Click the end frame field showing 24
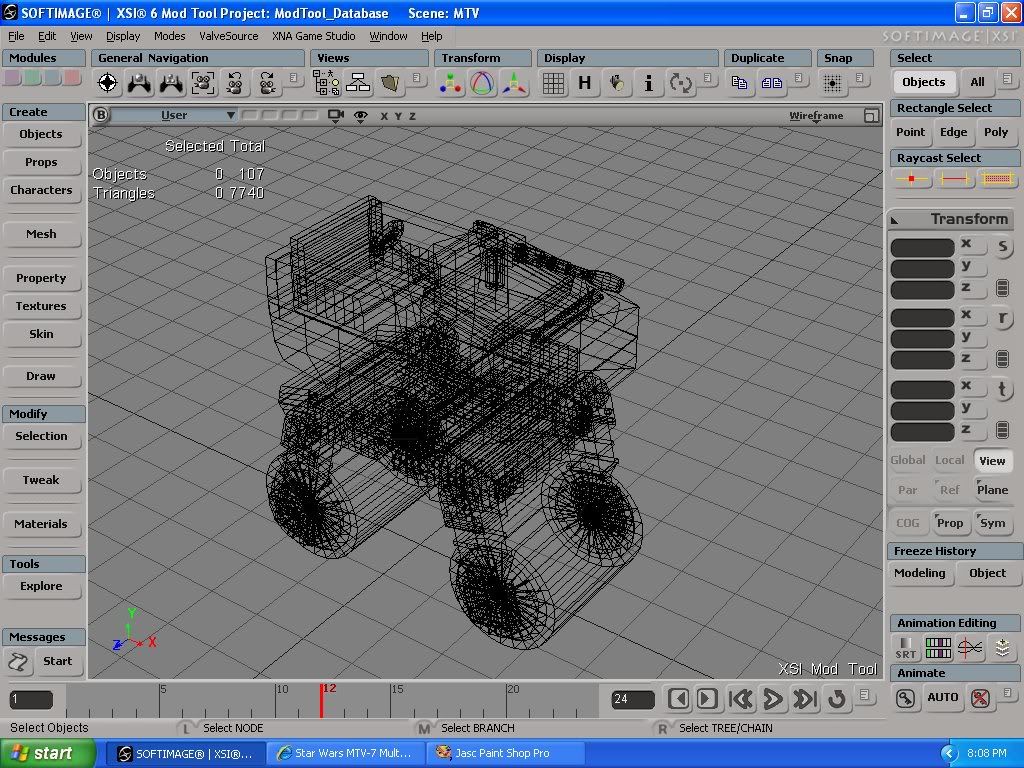Screen dimensions: 1024x768 point(633,699)
